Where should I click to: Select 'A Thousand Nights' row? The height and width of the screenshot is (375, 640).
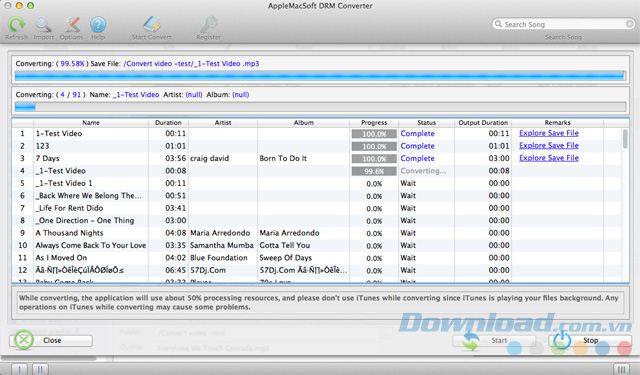(x=316, y=233)
